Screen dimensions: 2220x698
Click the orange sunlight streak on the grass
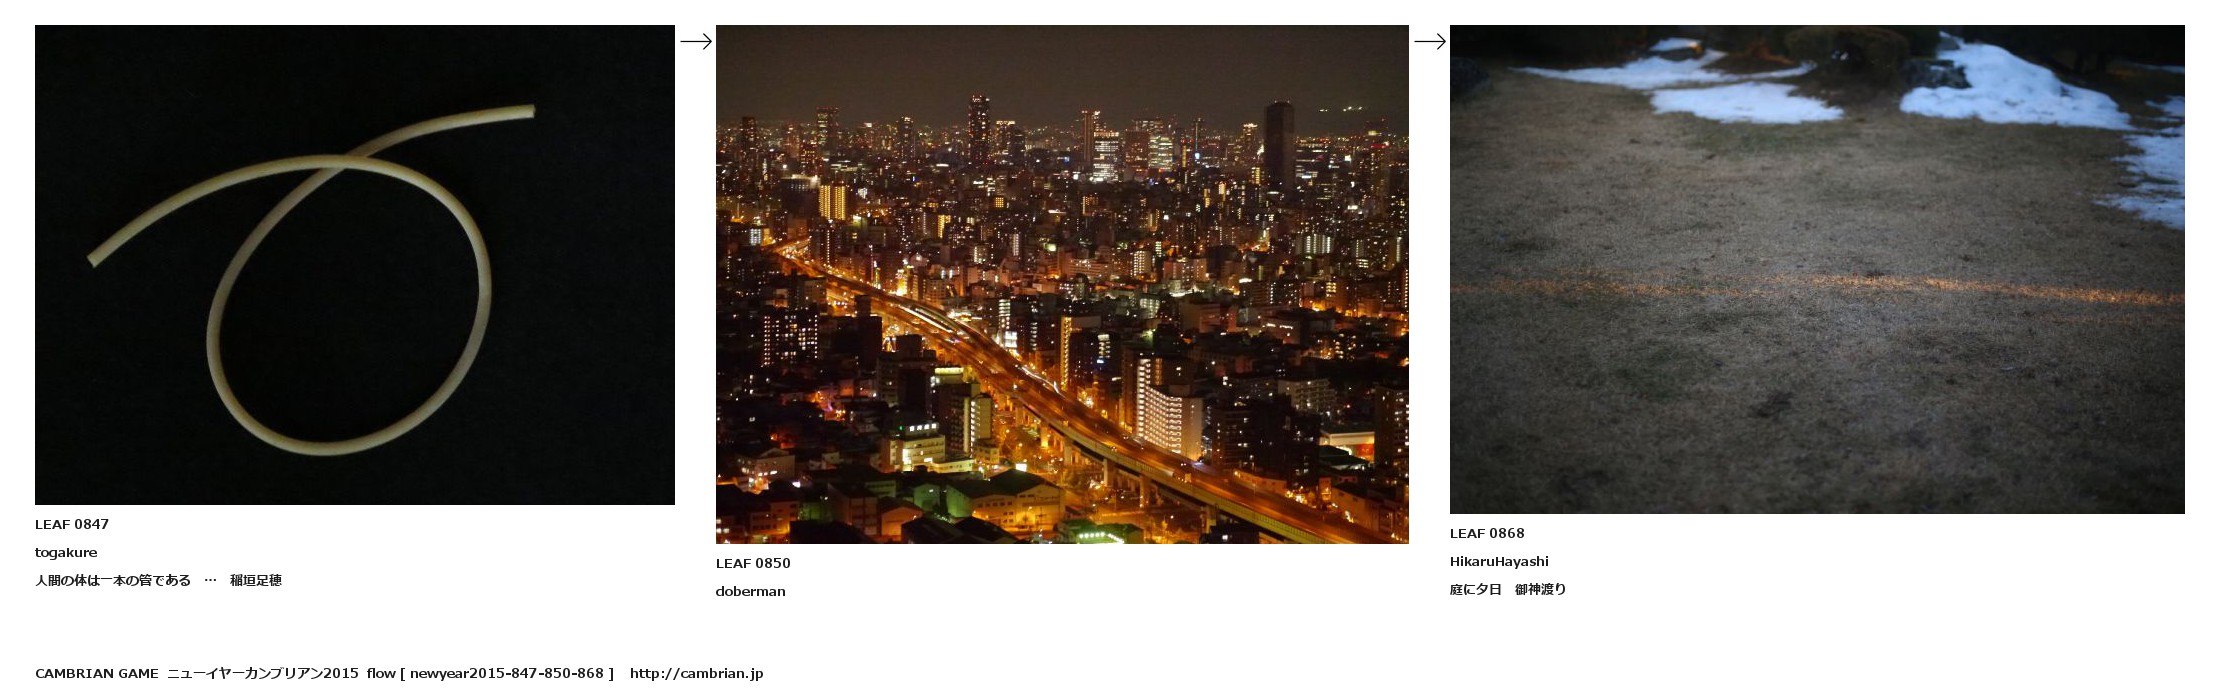pyautogui.click(x=1817, y=291)
